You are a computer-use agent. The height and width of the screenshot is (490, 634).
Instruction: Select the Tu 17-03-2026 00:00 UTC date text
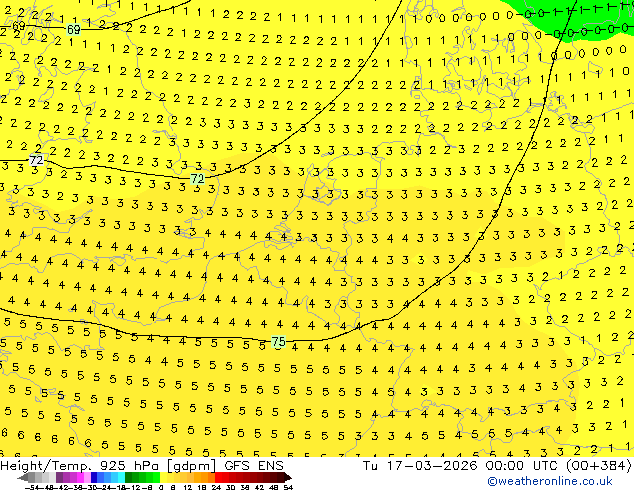click(x=460, y=466)
